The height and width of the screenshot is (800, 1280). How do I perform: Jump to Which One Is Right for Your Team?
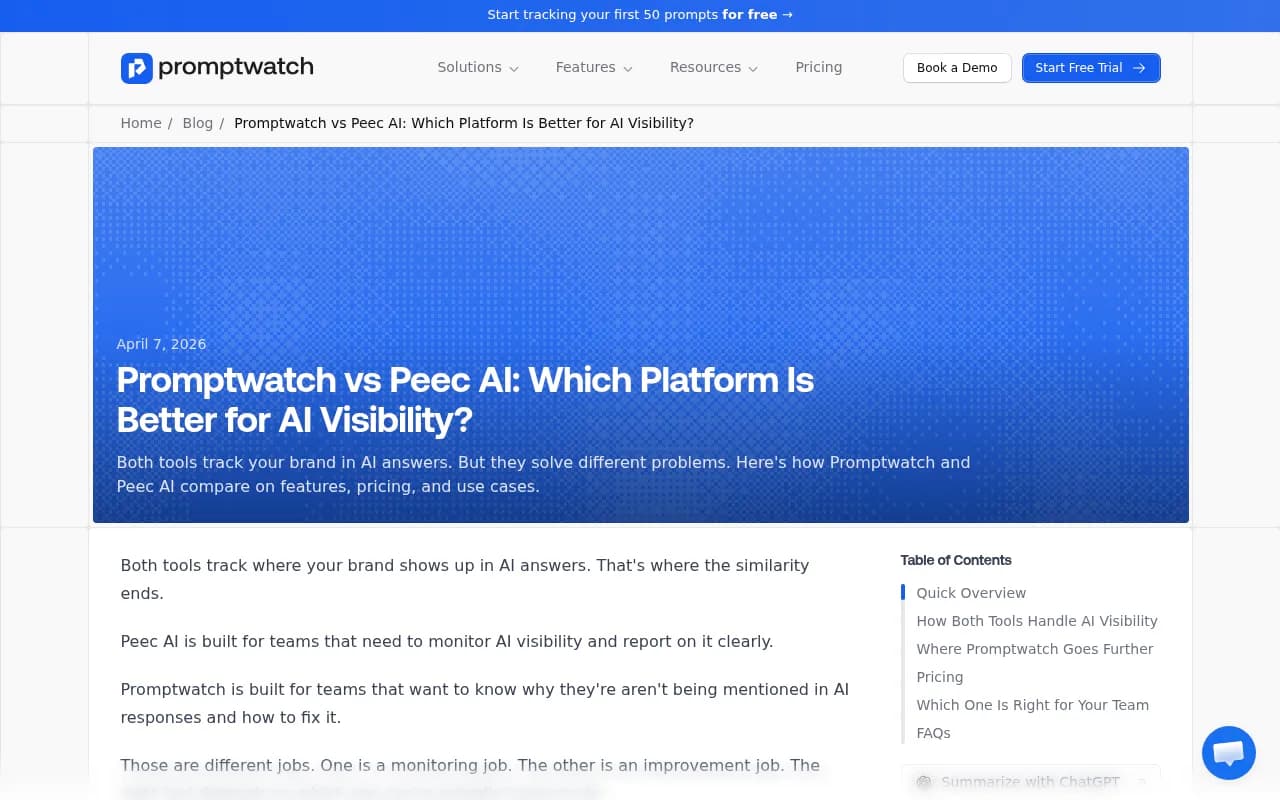1033,705
